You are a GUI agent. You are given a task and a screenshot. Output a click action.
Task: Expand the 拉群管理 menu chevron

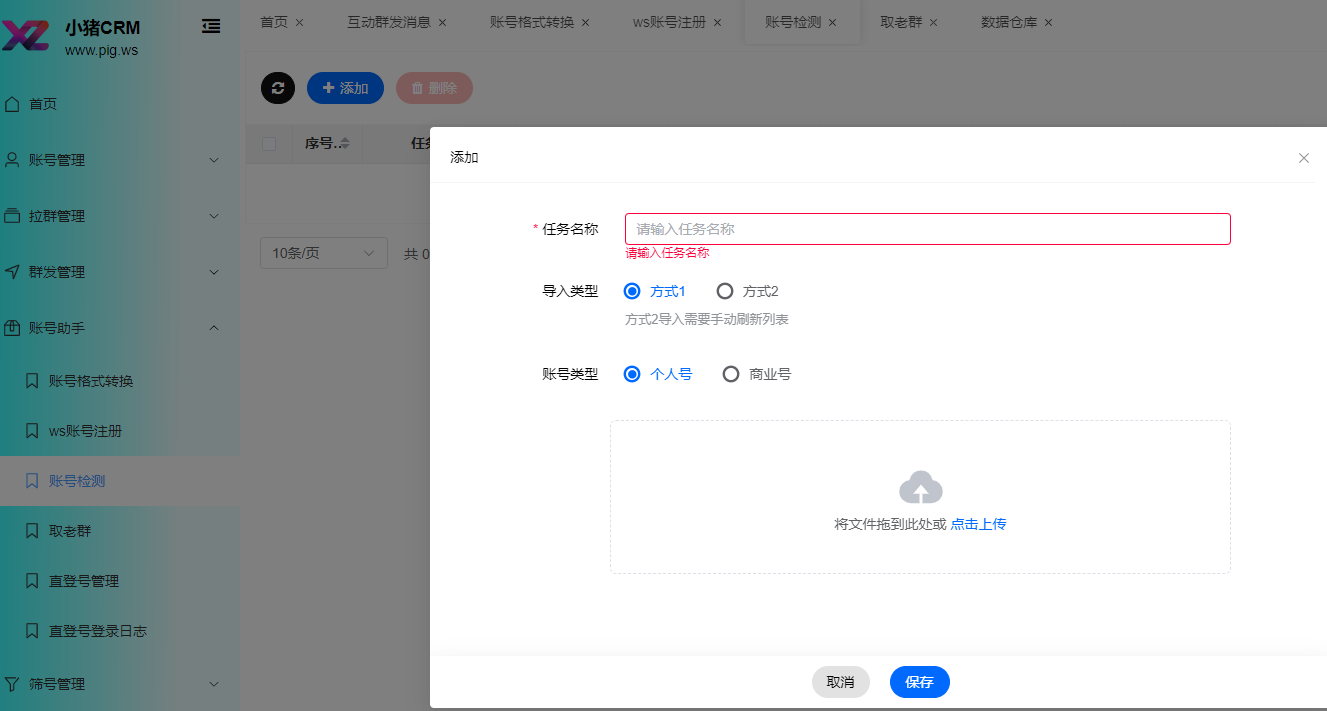214,216
